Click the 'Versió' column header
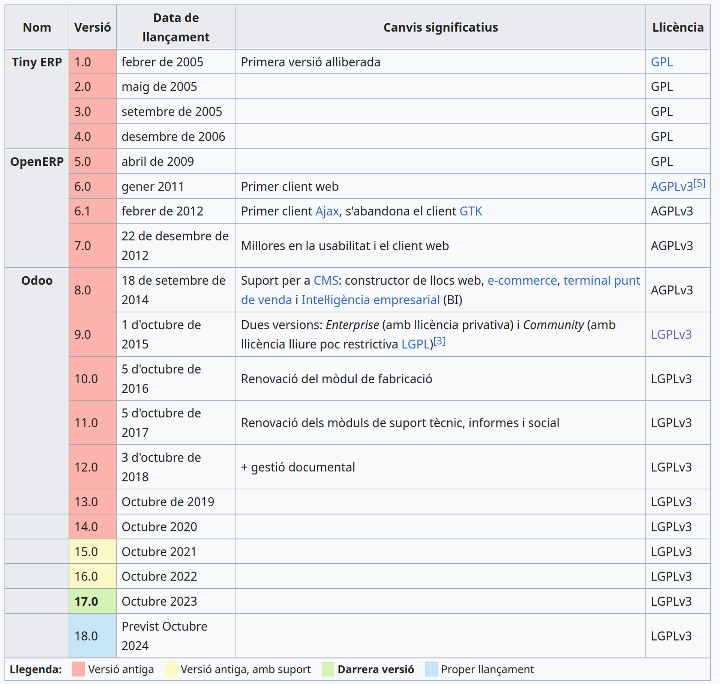 point(93,28)
